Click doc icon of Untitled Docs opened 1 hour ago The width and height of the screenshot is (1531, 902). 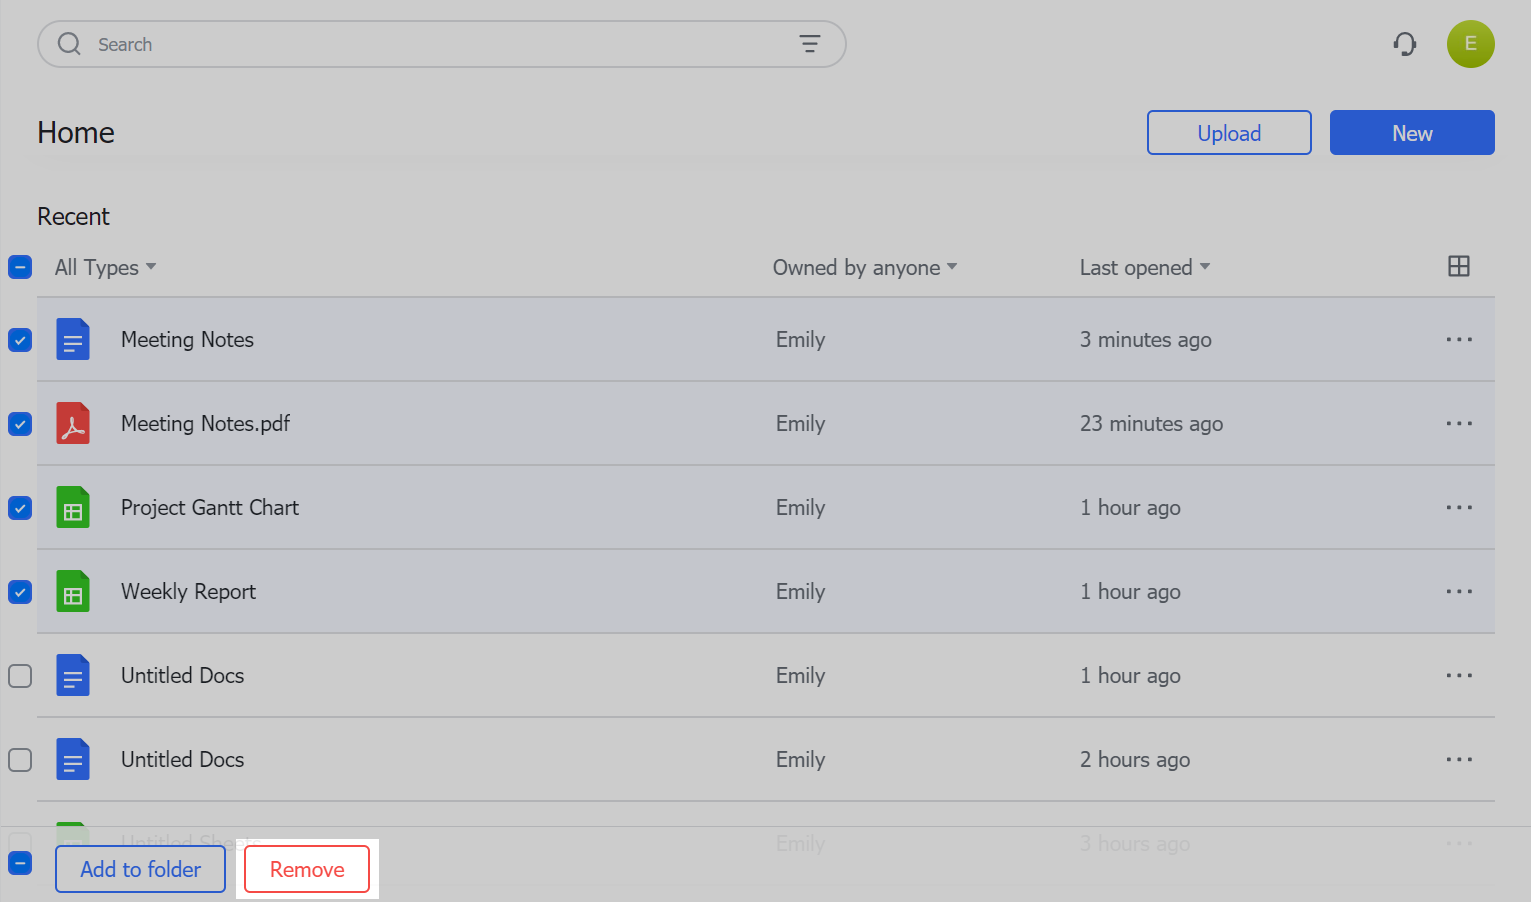pos(73,675)
